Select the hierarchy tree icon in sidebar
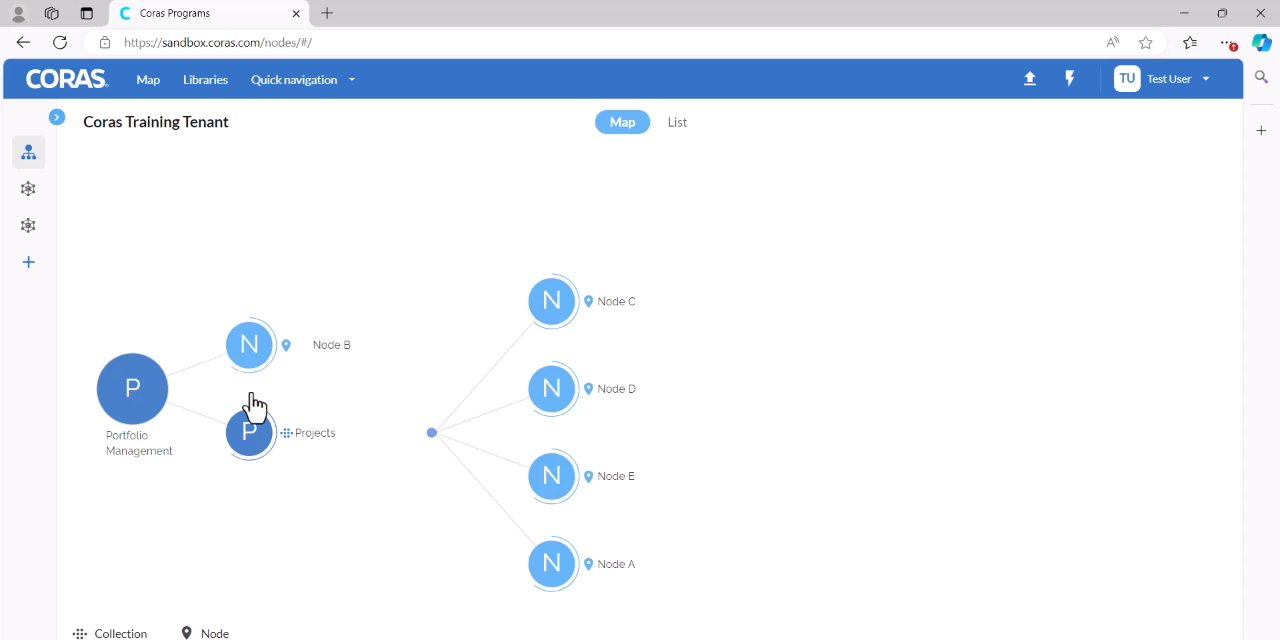Image resolution: width=1280 pixels, height=640 pixels. click(x=29, y=152)
